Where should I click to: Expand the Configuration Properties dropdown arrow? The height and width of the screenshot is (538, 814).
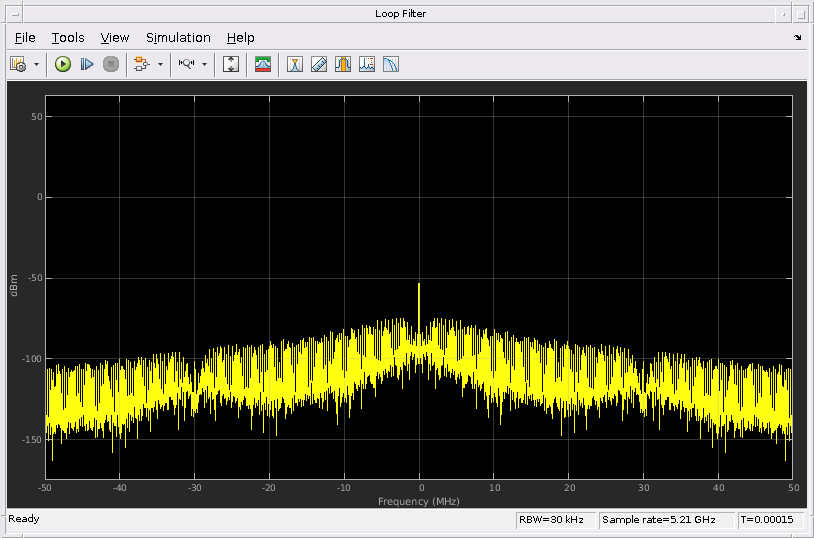click(x=37, y=64)
